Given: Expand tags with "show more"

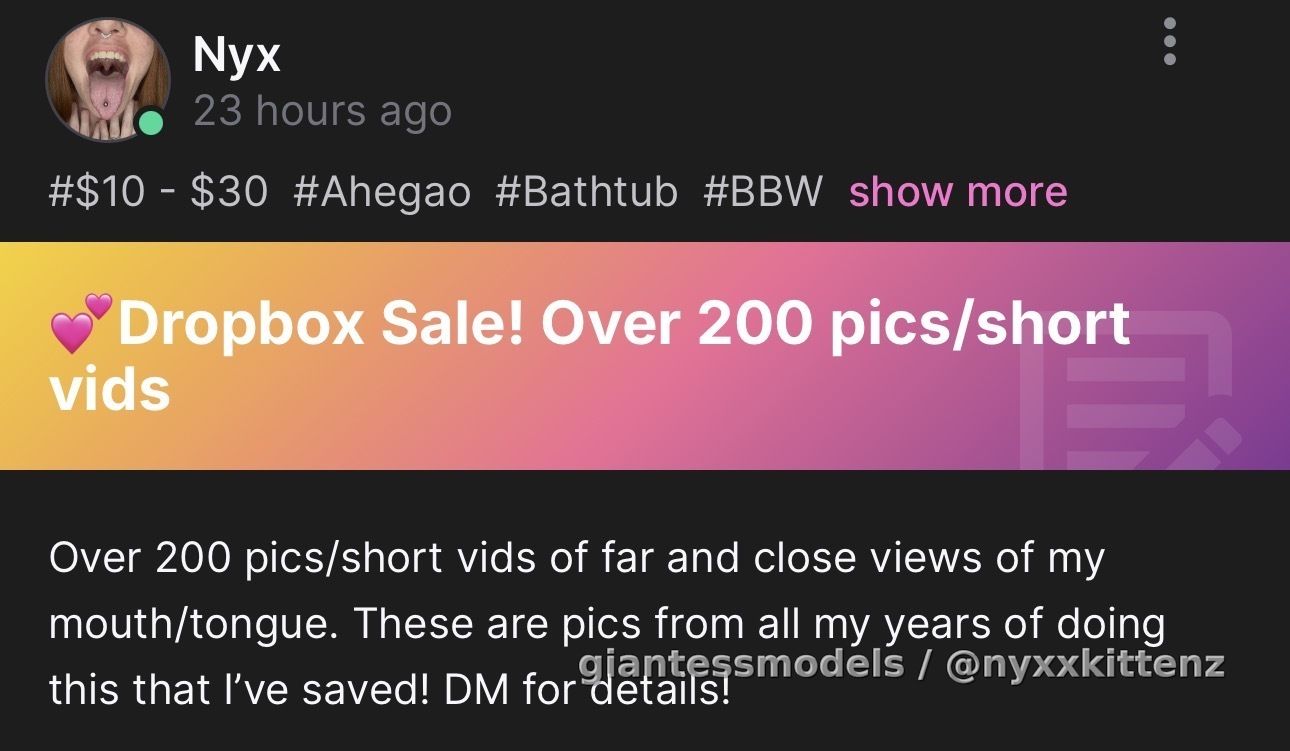Looking at the screenshot, I should pyautogui.click(x=958, y=191).
